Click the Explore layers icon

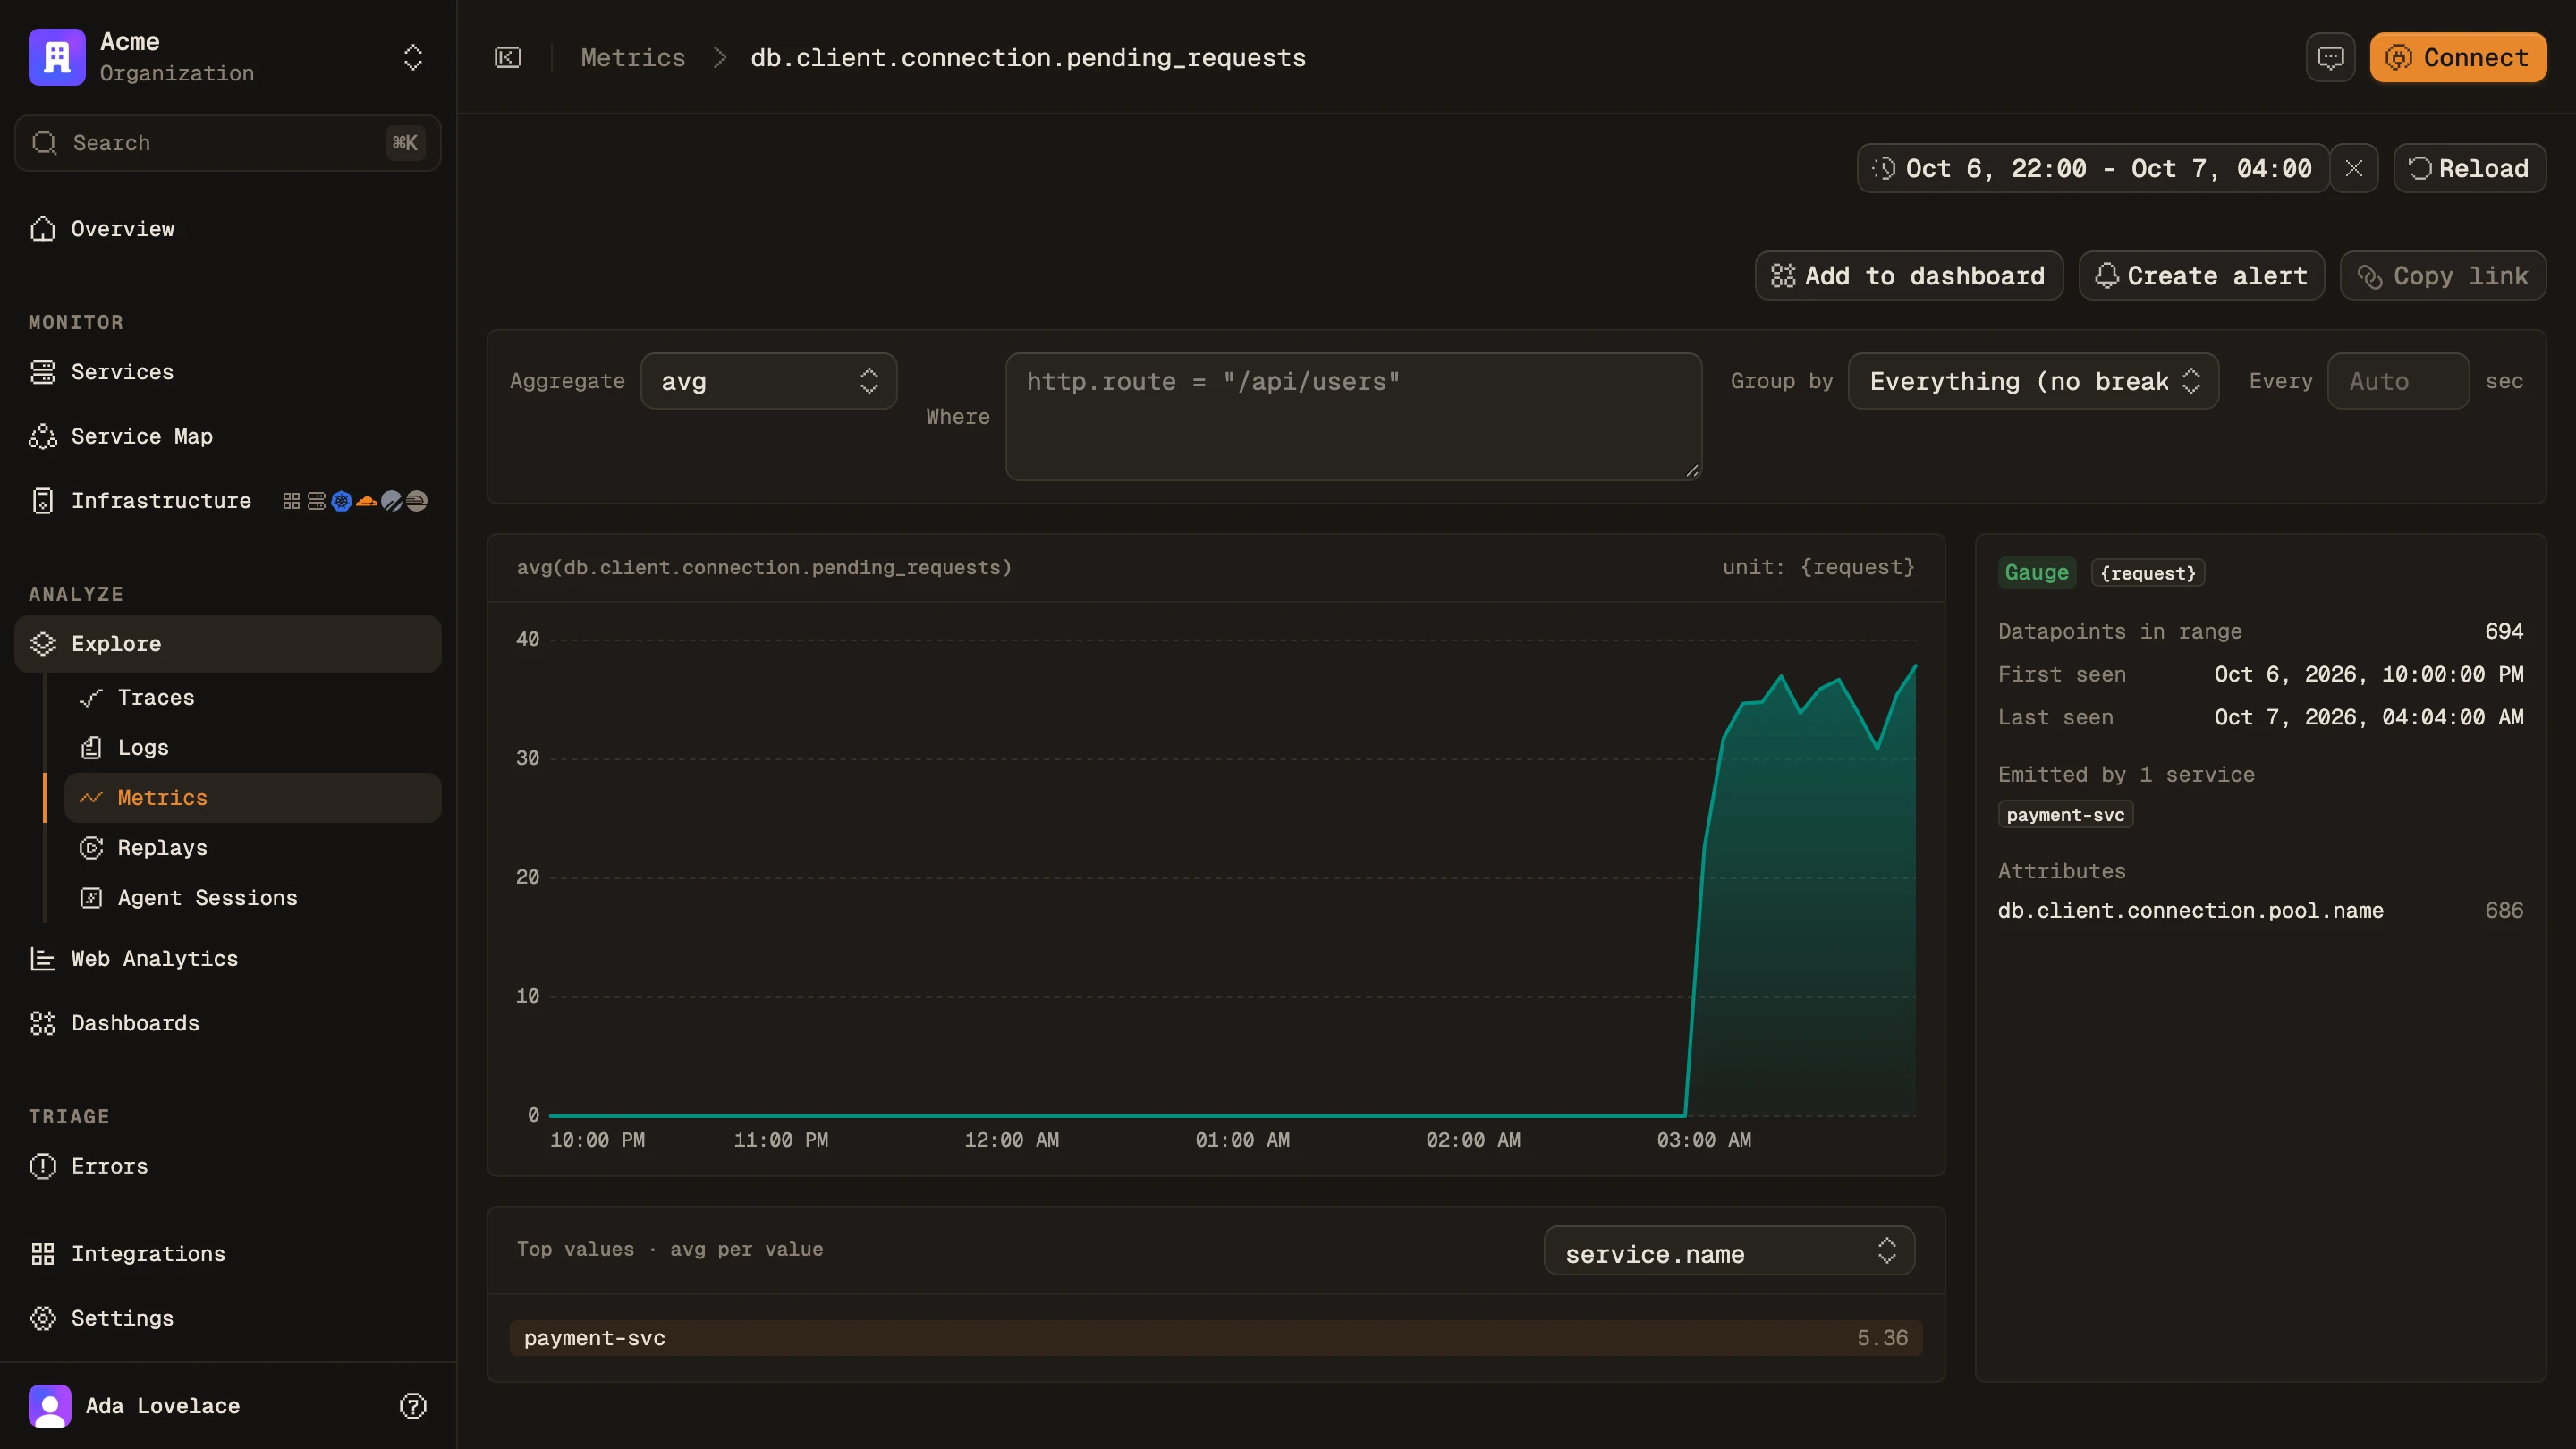pyautogui.click(x=43, y=644)
